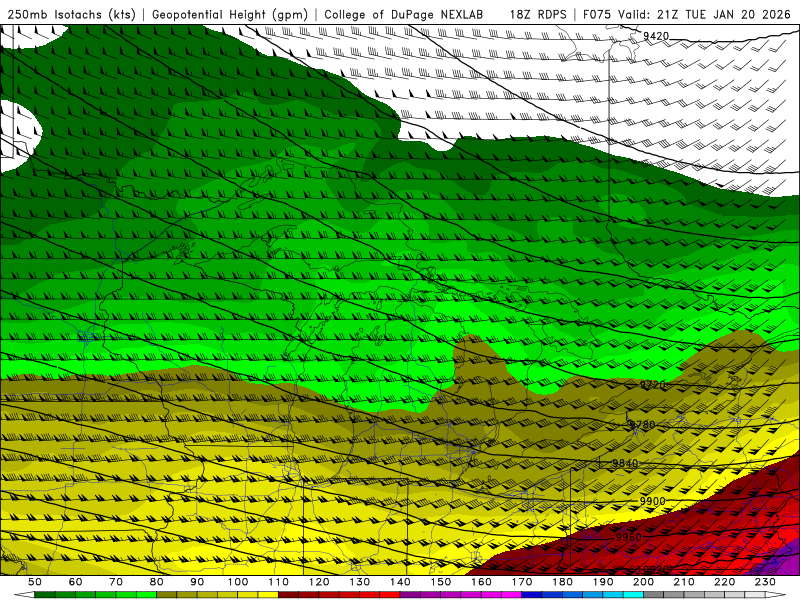The image size is (800, 600).
Task: Click the 60 value on the isotach scale
Action: click(x=76, y=582)
